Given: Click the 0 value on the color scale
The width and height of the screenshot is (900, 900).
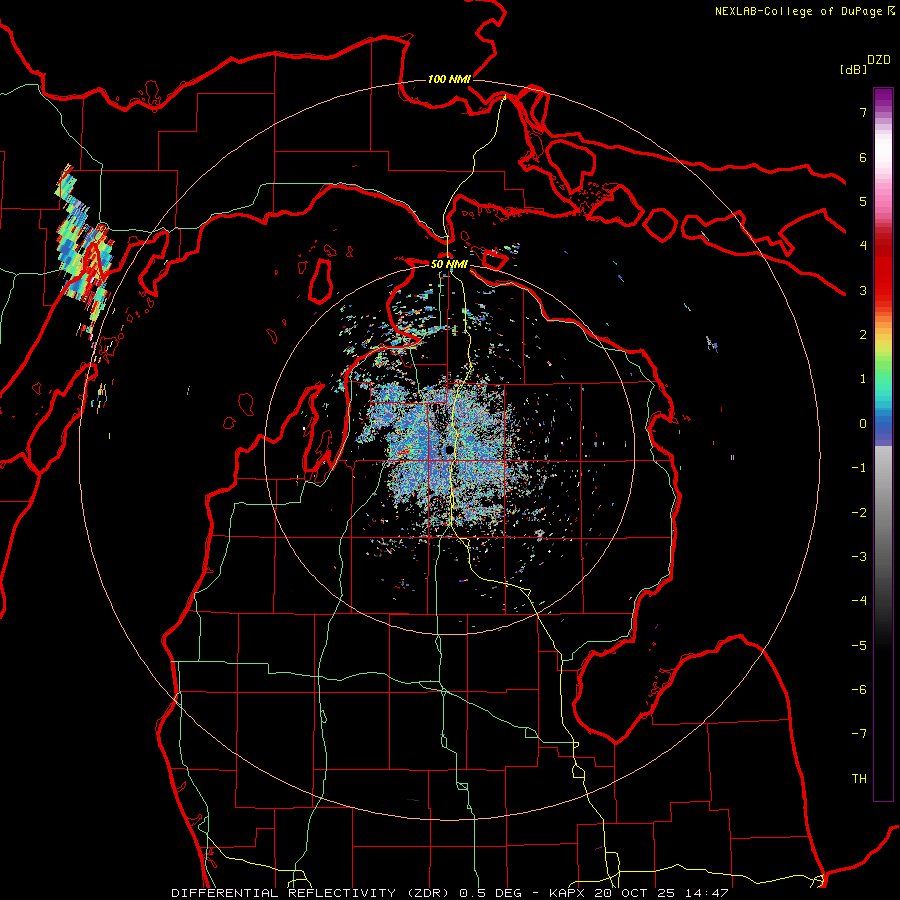Looking at the screenshot, I should tap(863, 424).
